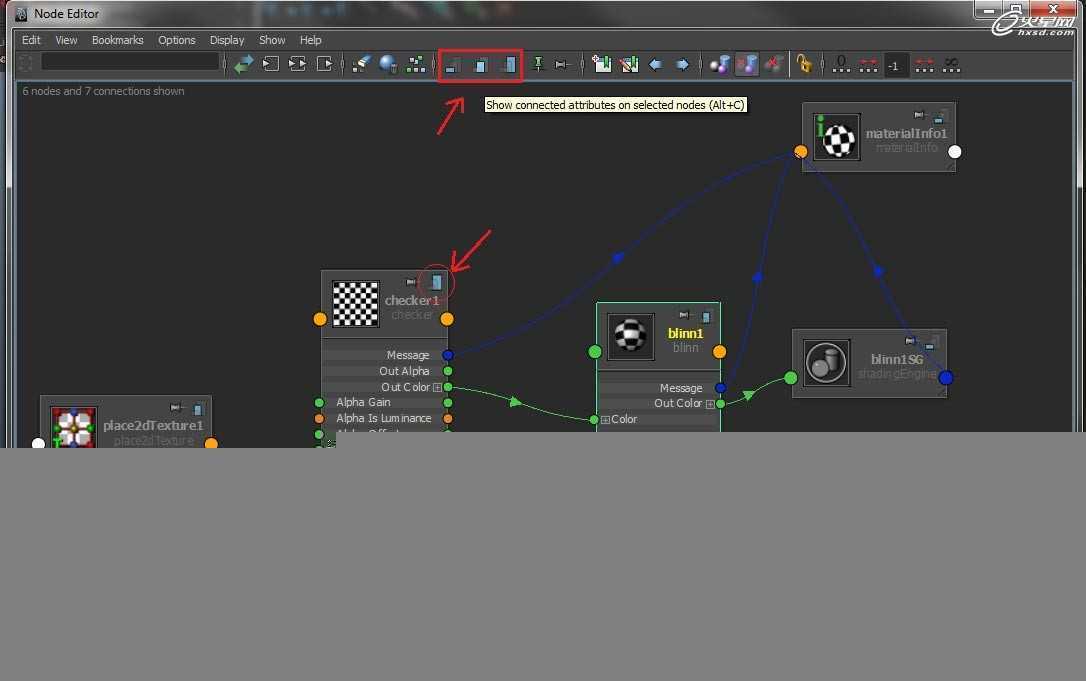Open the Display menu

227,40
